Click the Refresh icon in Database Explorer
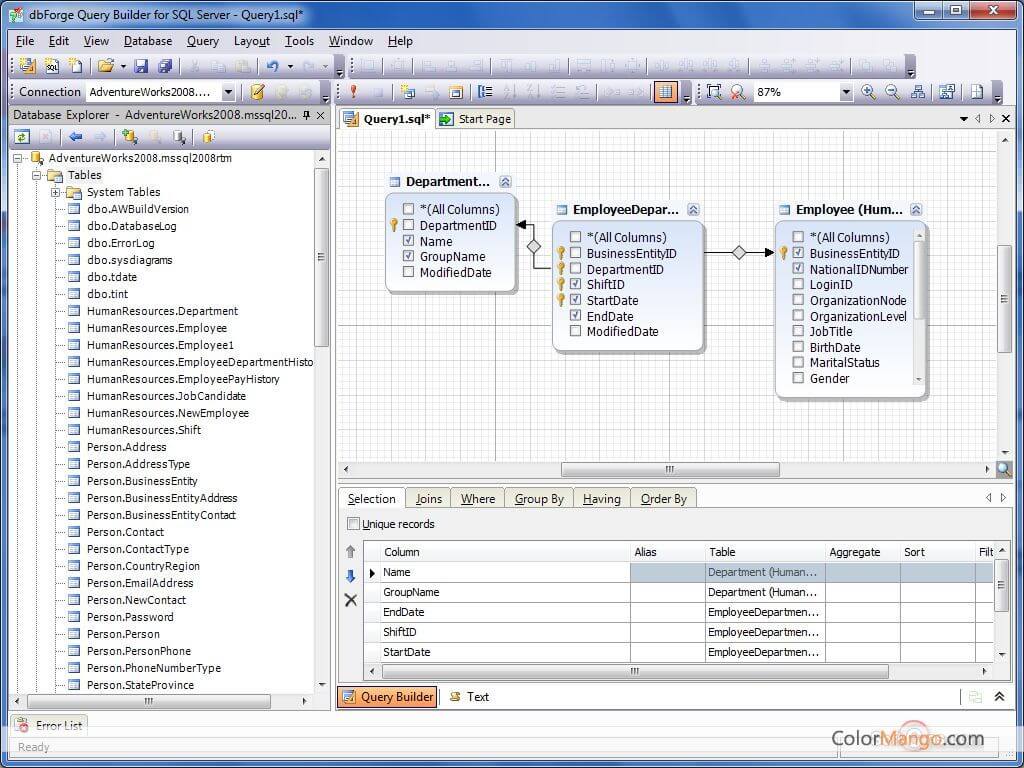Screen dimensions: 1024x768 point(22,137)
